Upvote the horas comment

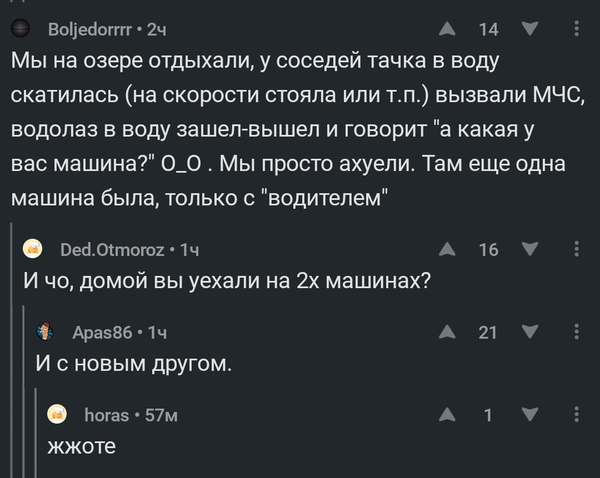pos(445,416)
